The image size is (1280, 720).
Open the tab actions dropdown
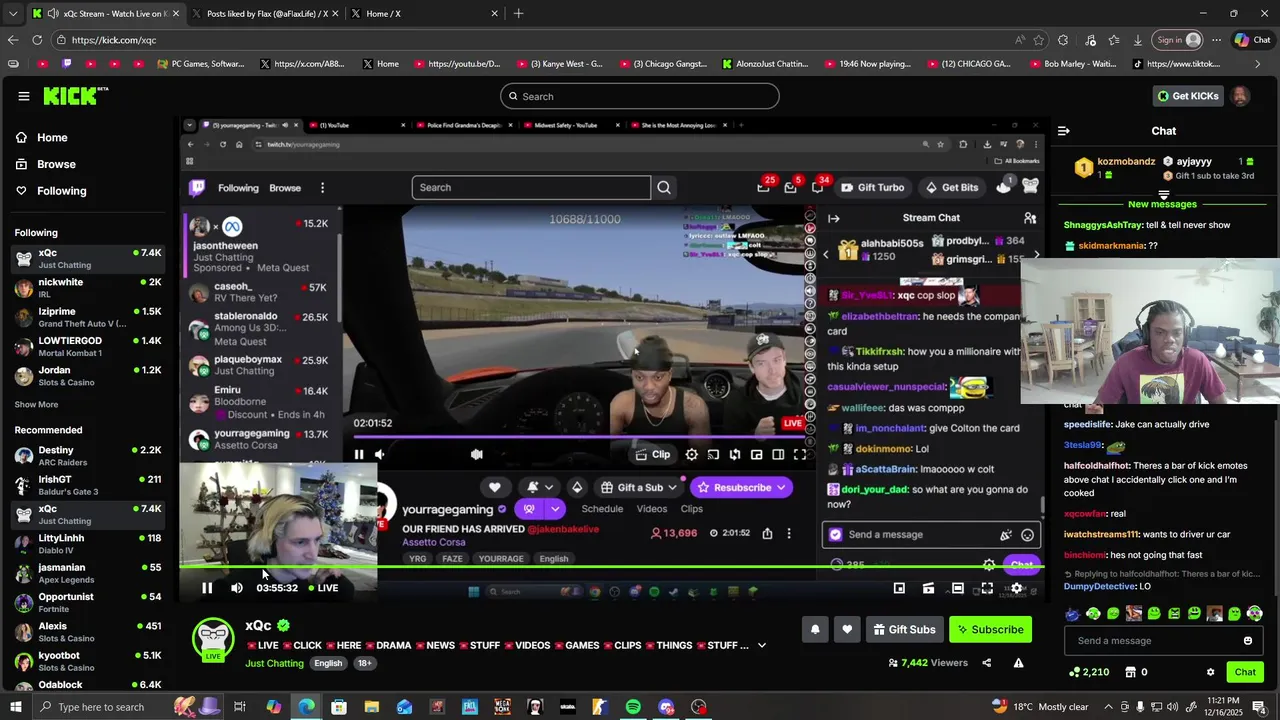tap(13, 14)
